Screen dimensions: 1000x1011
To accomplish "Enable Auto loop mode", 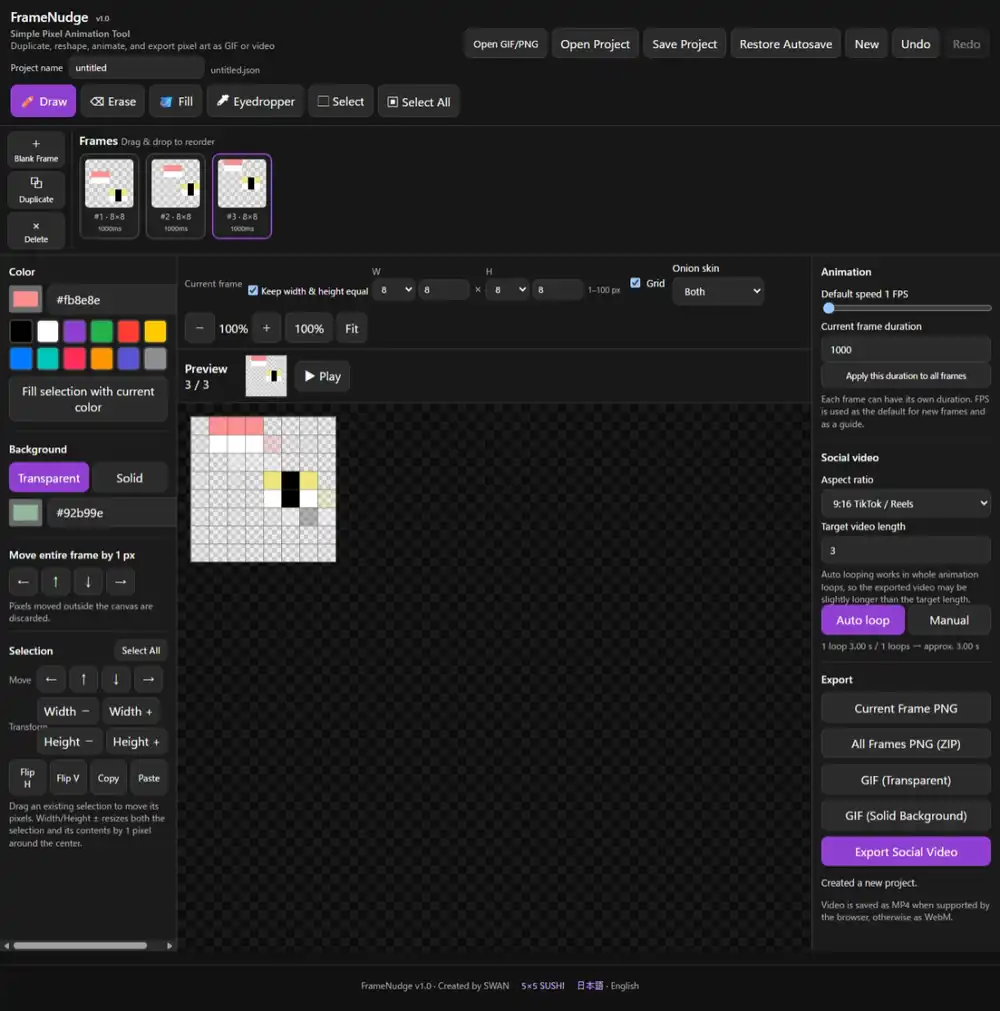I will pyautogui.click(x=863, y=620).
